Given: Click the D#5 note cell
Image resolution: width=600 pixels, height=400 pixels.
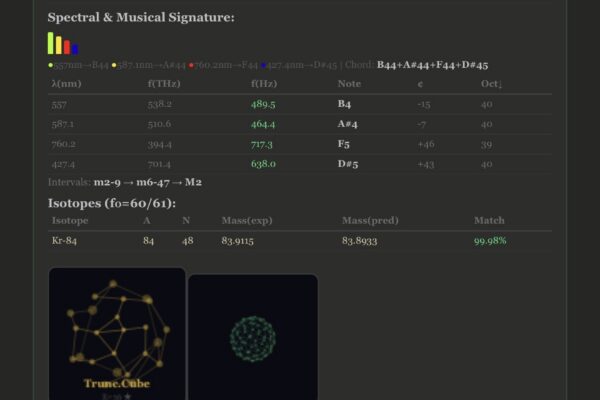Looking at the screenshot, I should click(x=348, y=164).
